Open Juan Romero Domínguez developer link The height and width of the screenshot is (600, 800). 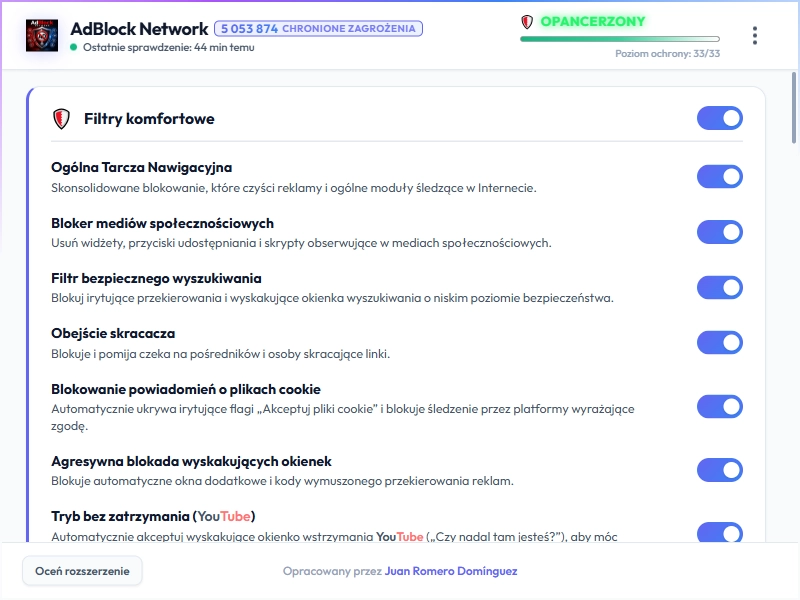point(451,571)
